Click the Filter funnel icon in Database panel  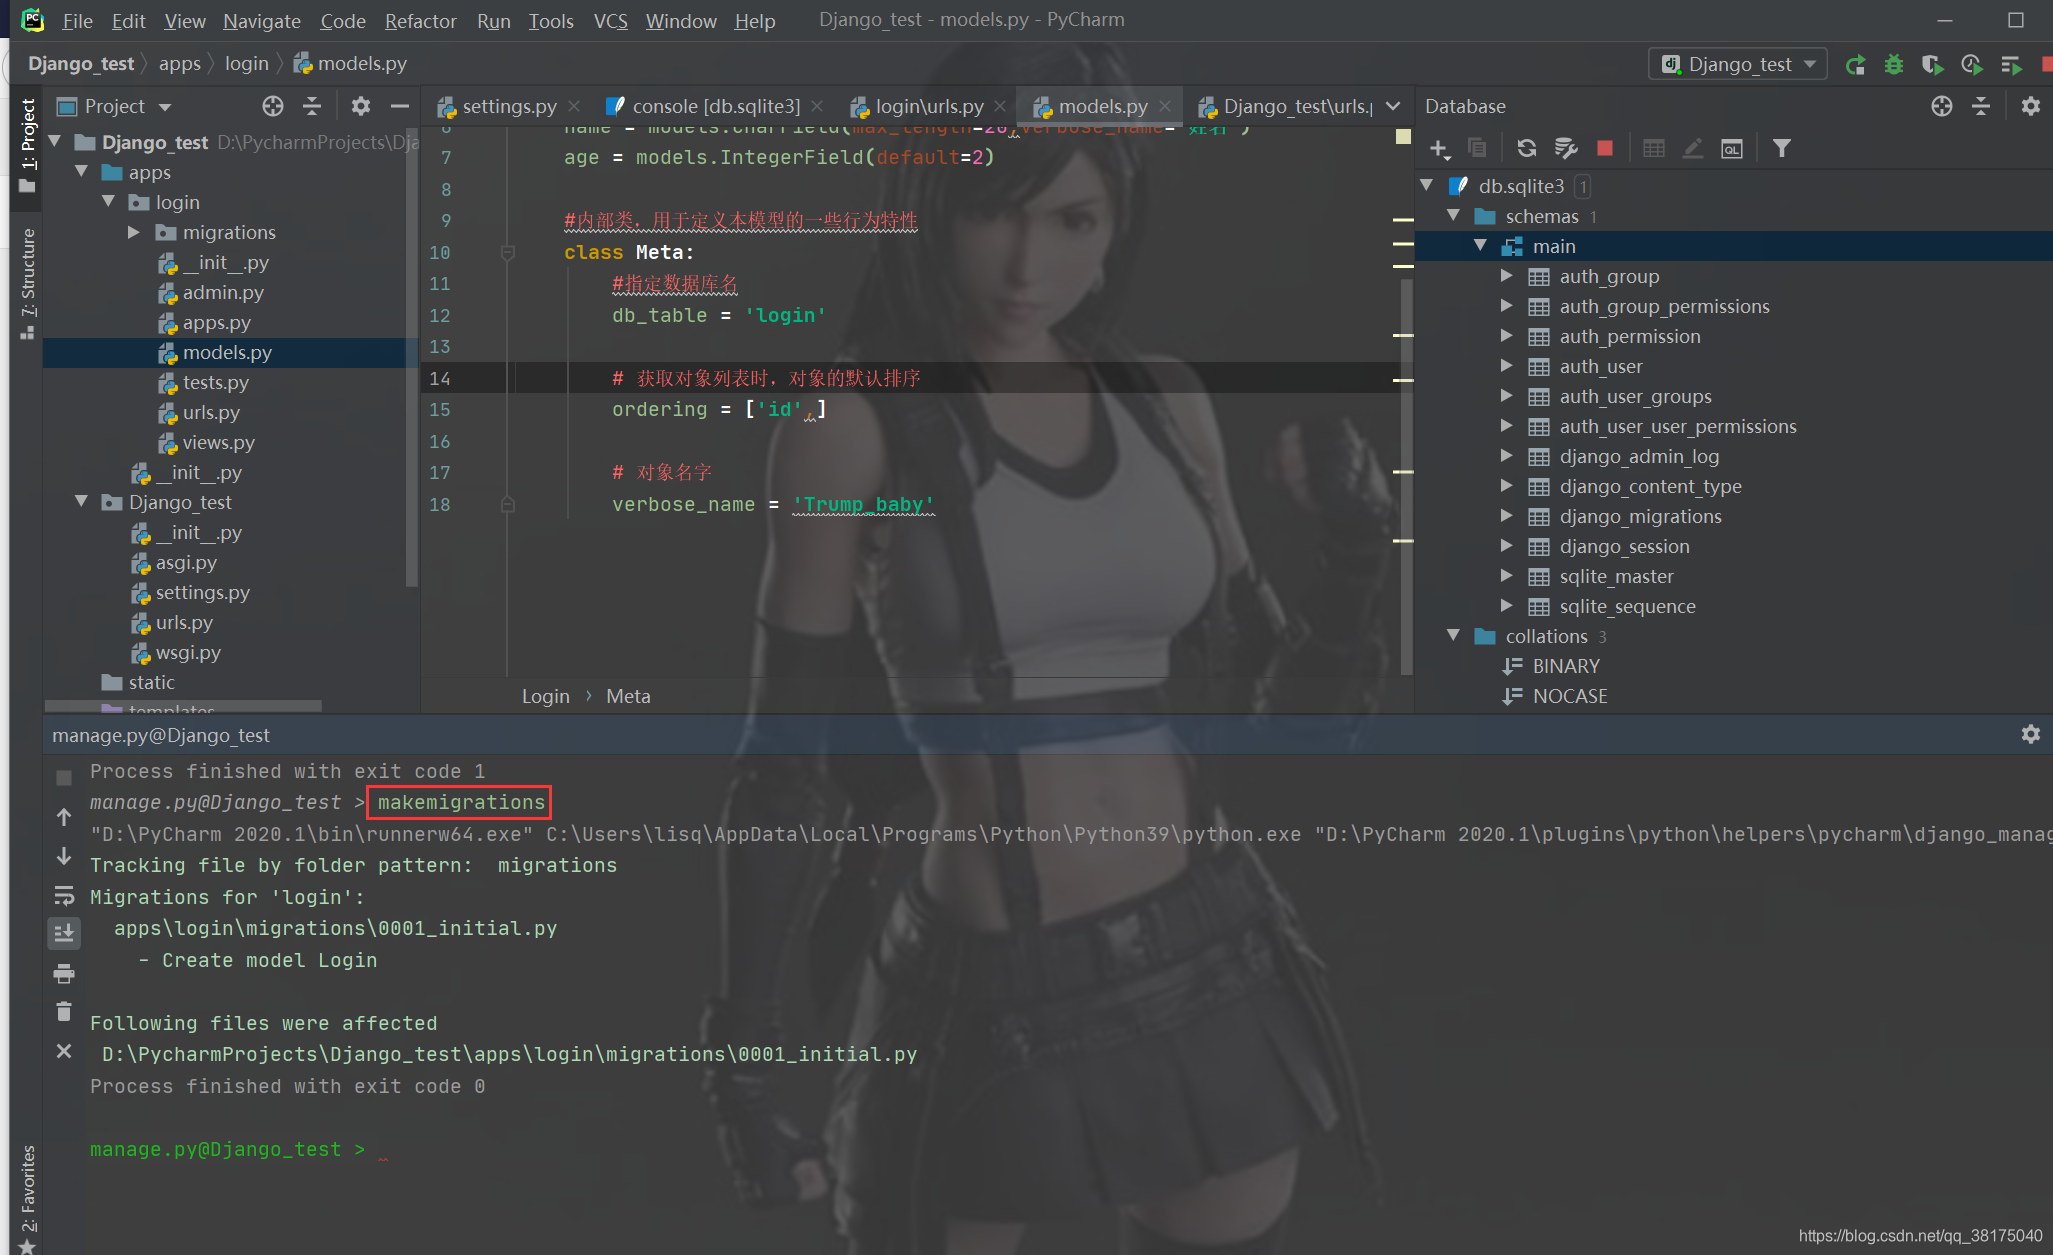(x=1781, y=148)
